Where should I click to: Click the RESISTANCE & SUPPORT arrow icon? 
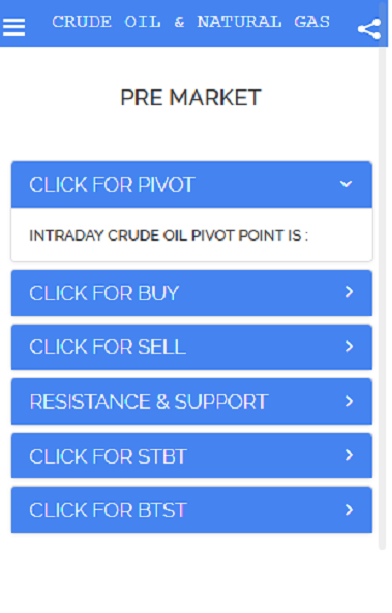click(x=349, y=401)
